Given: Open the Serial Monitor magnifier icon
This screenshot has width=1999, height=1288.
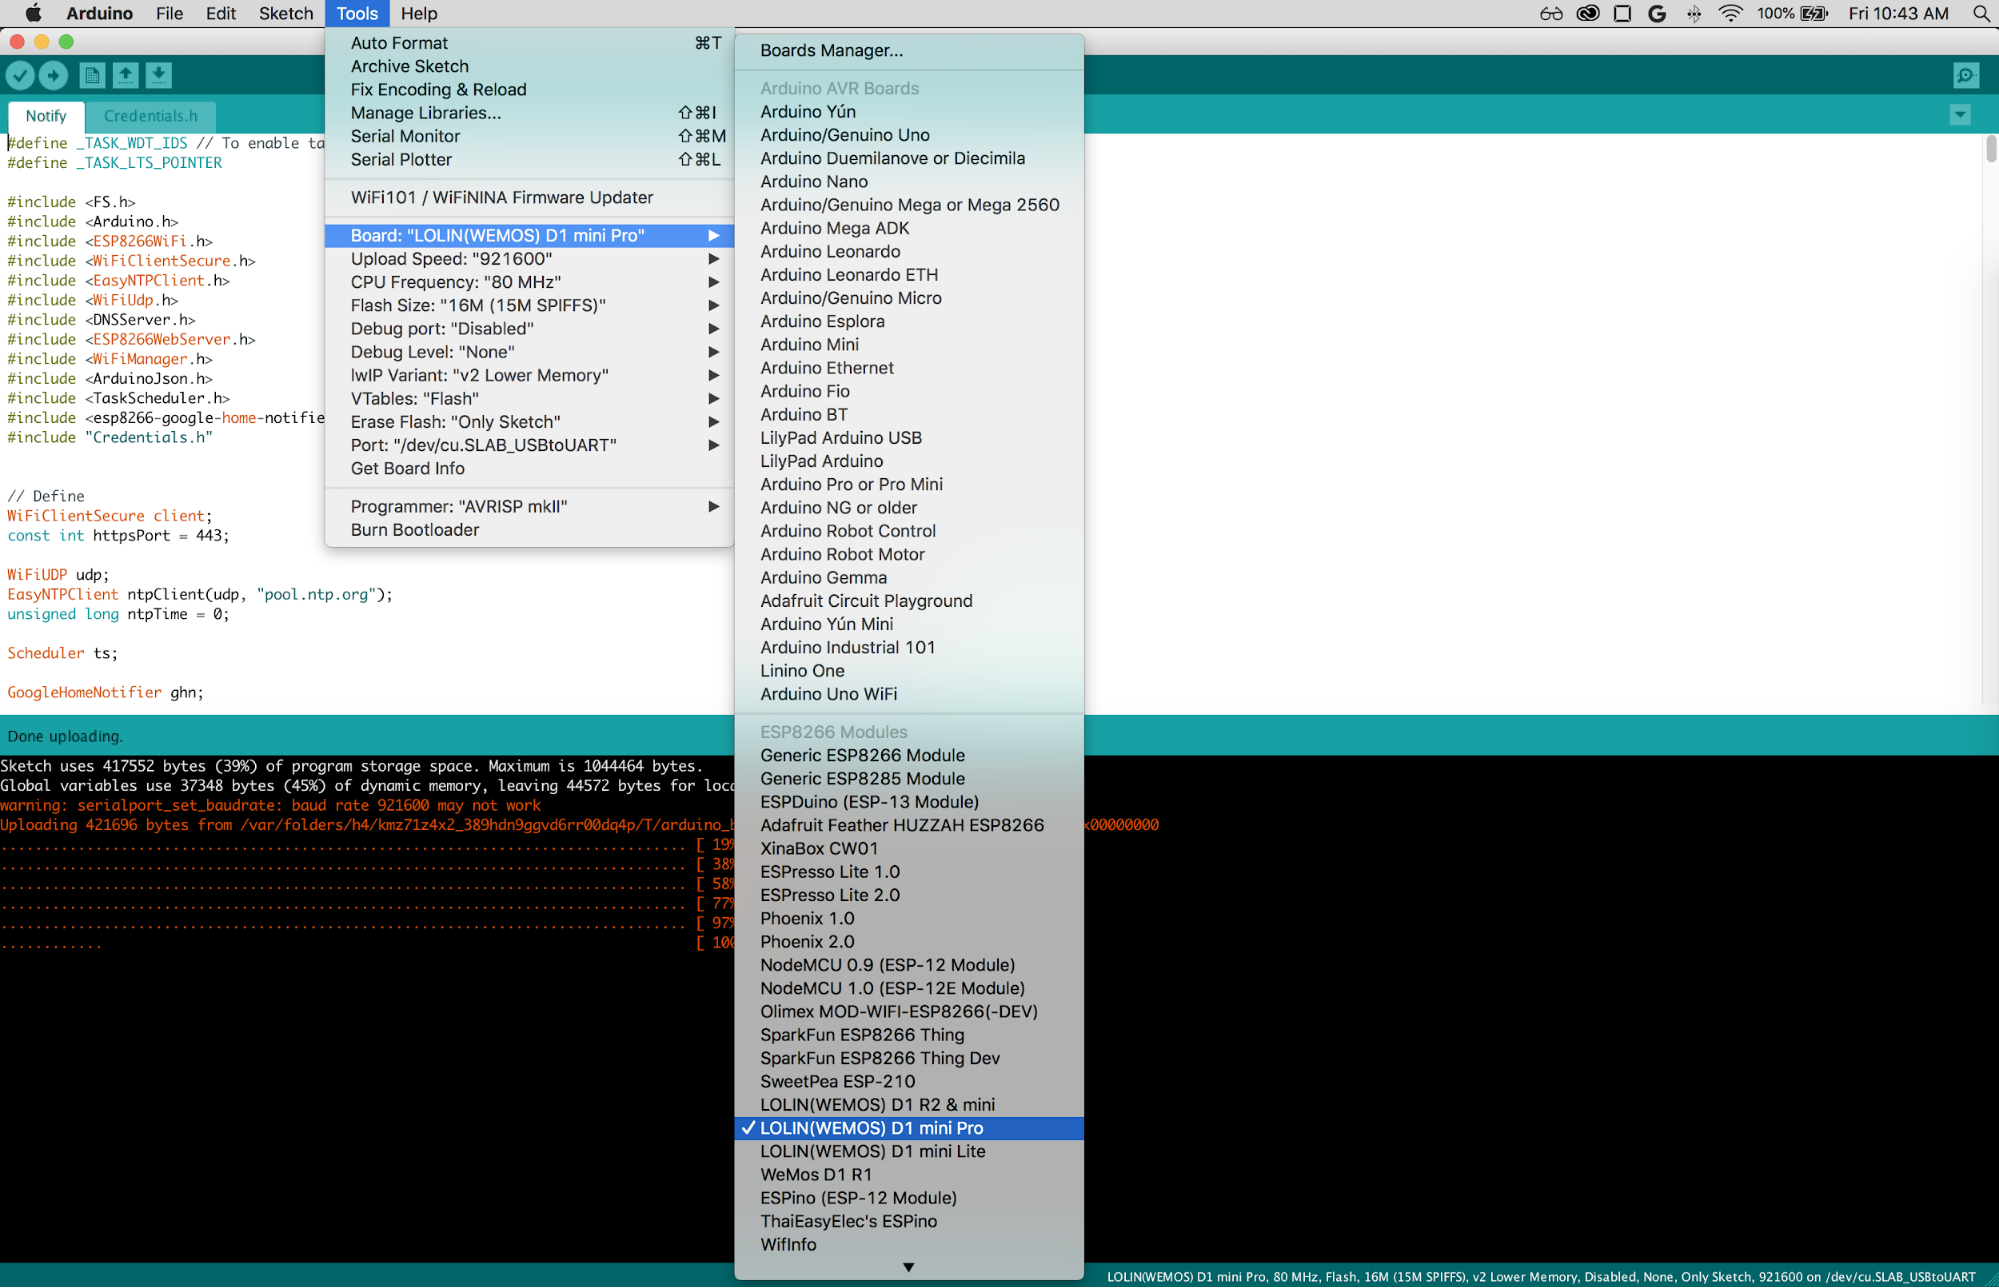Looking at the screenshot, I should (x=1965, y=75).
